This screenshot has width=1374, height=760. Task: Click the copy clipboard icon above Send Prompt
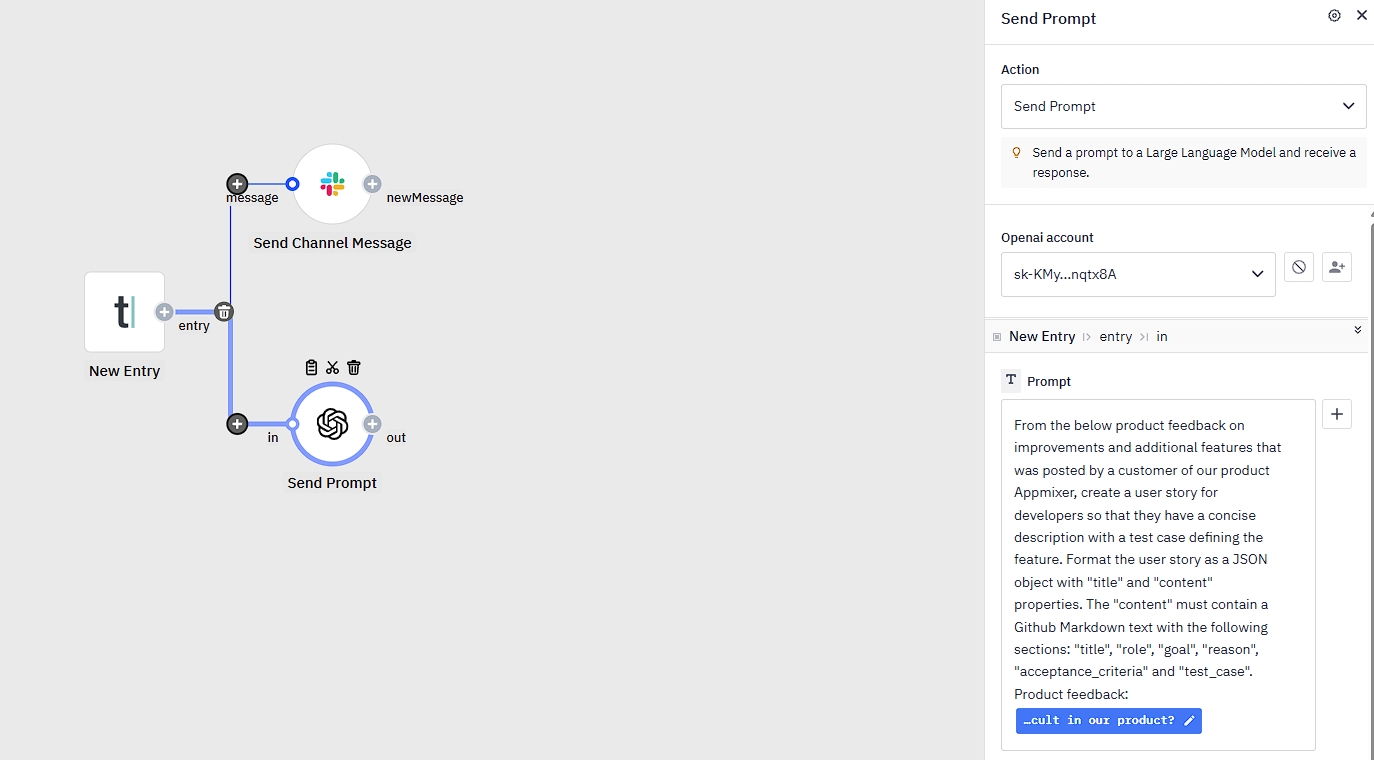click(x=311, y=368)
